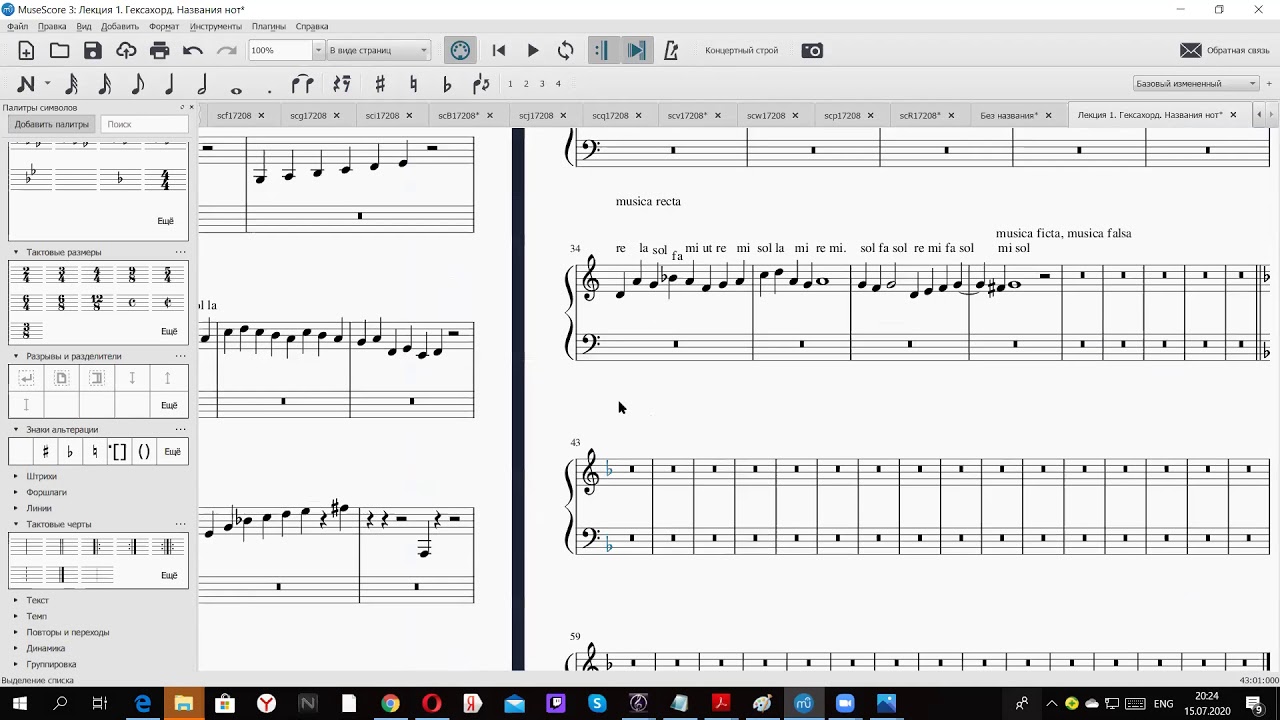The image size is (1280, 720).
Task: Toggle play repeats
Action: pyautogui.click(x=600, y=50)
